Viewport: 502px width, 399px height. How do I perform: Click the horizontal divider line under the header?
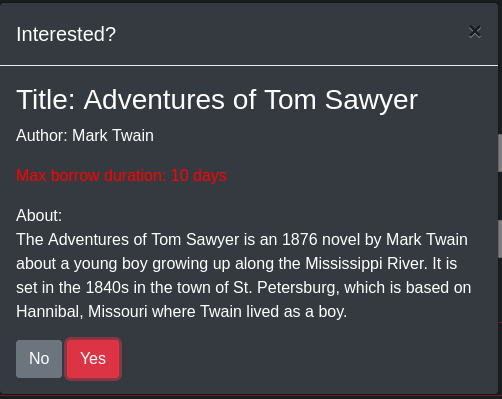[249, 66]
